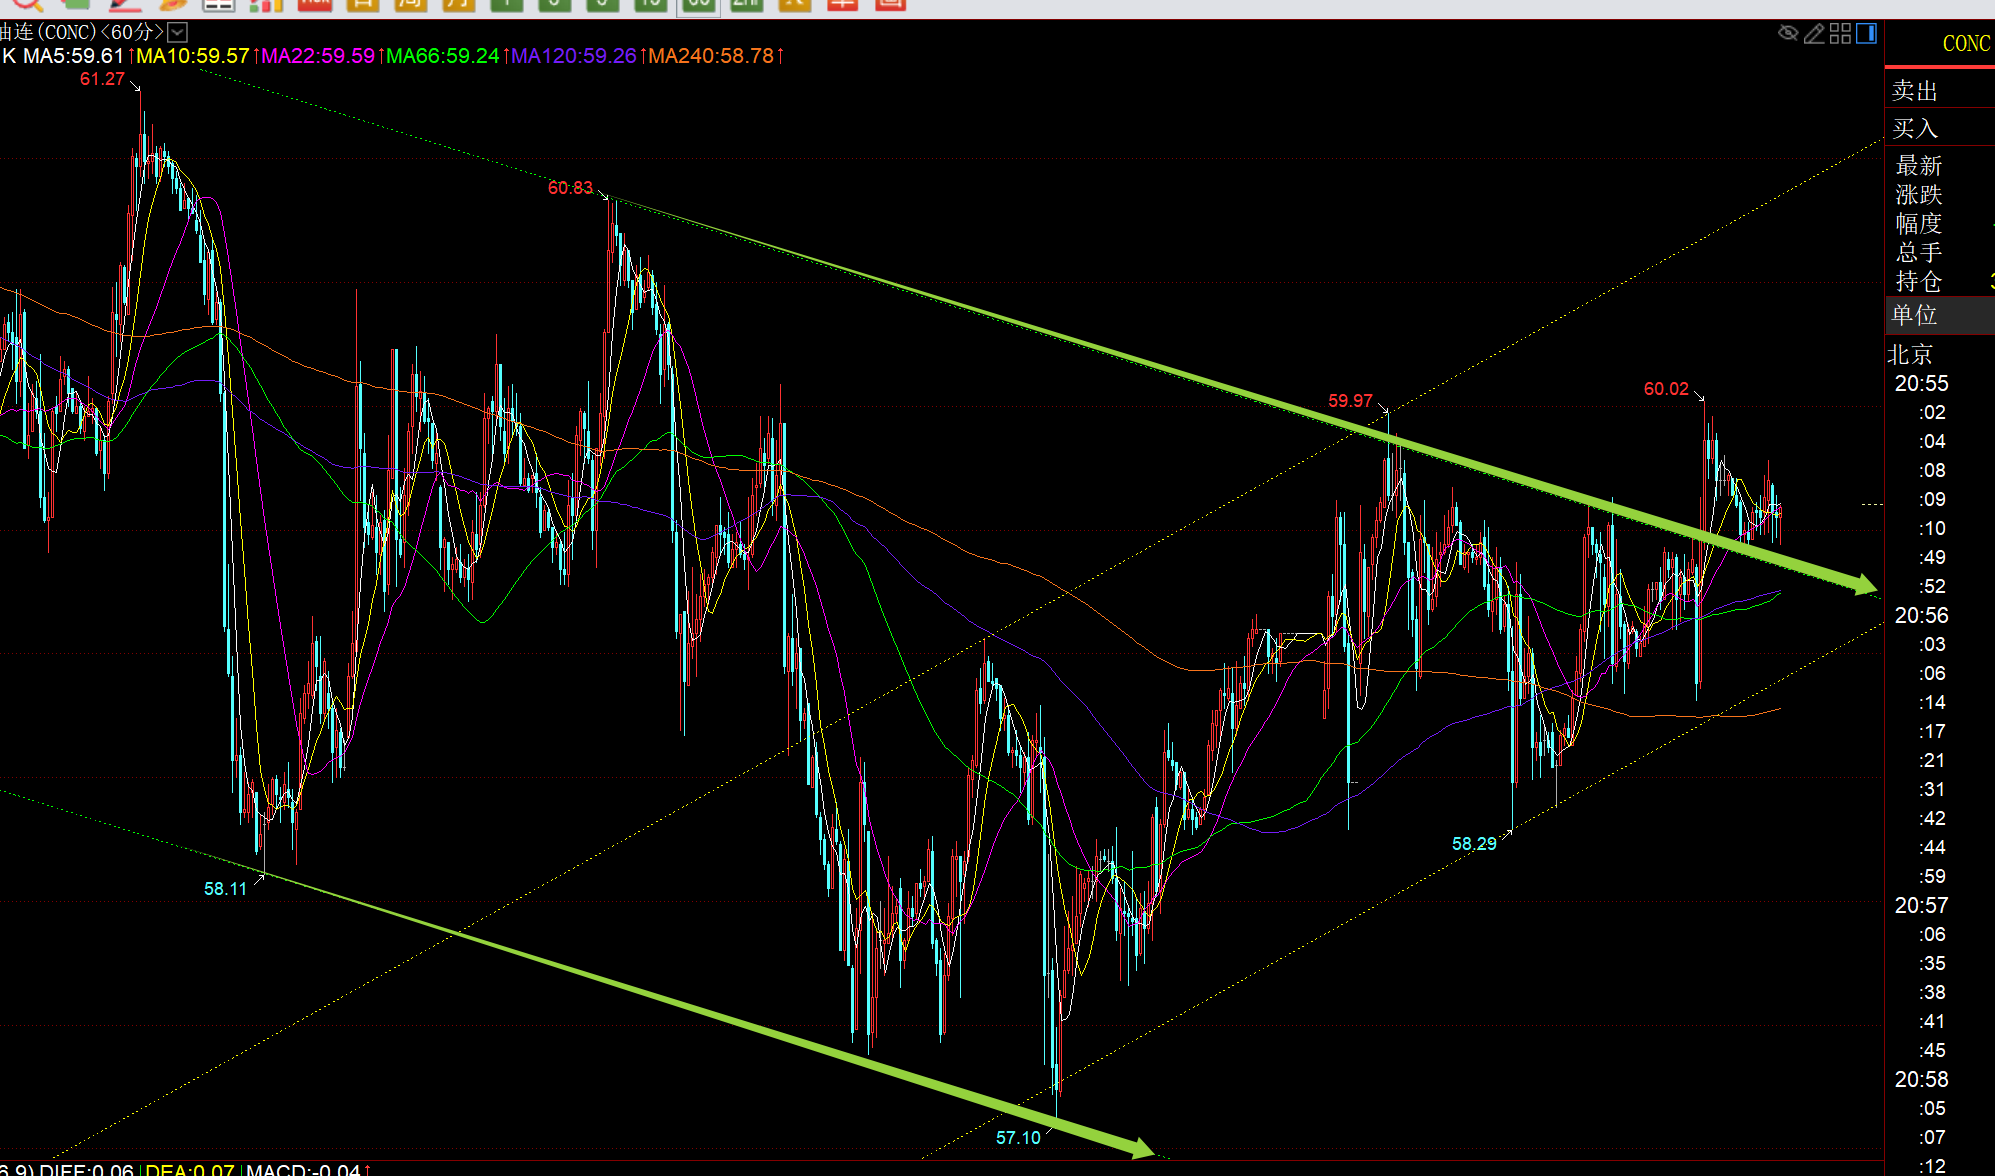Viewport: 1995px width, 1176px height.
Task: Toggle the crossed-out eye hide icon
Action: [x=1788, y=33]
